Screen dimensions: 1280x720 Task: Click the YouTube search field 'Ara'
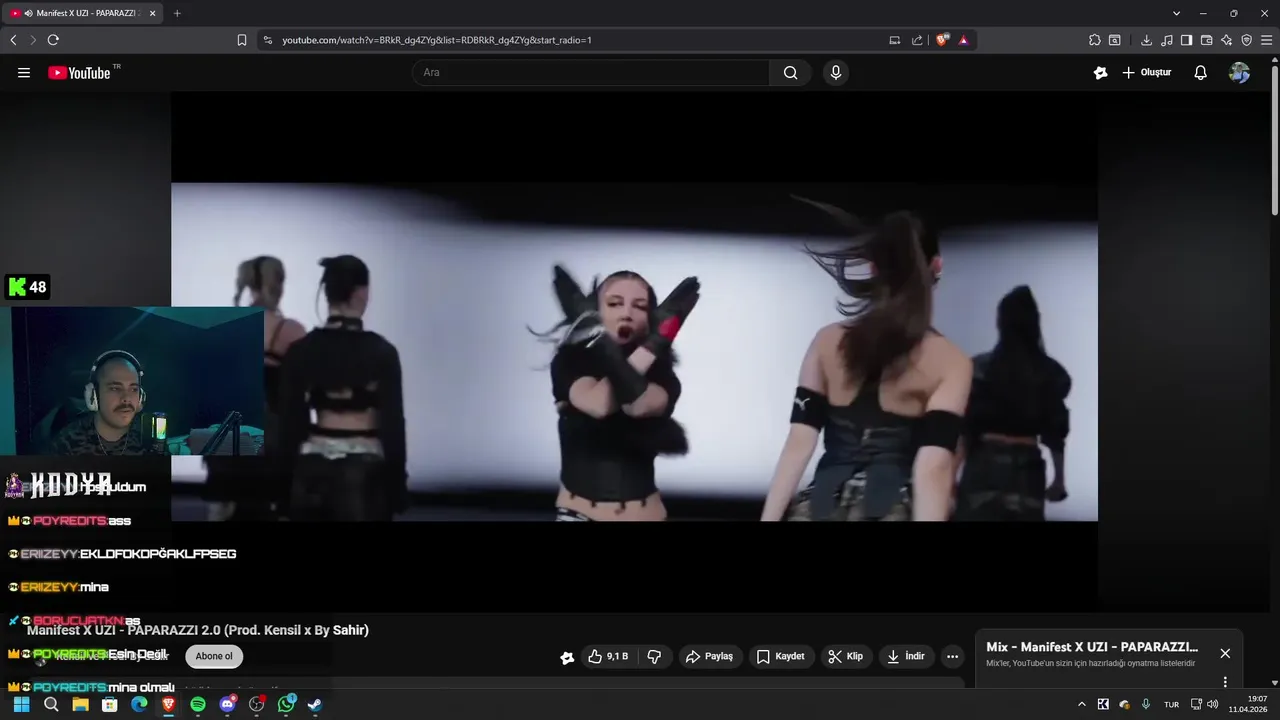point(591,73)
